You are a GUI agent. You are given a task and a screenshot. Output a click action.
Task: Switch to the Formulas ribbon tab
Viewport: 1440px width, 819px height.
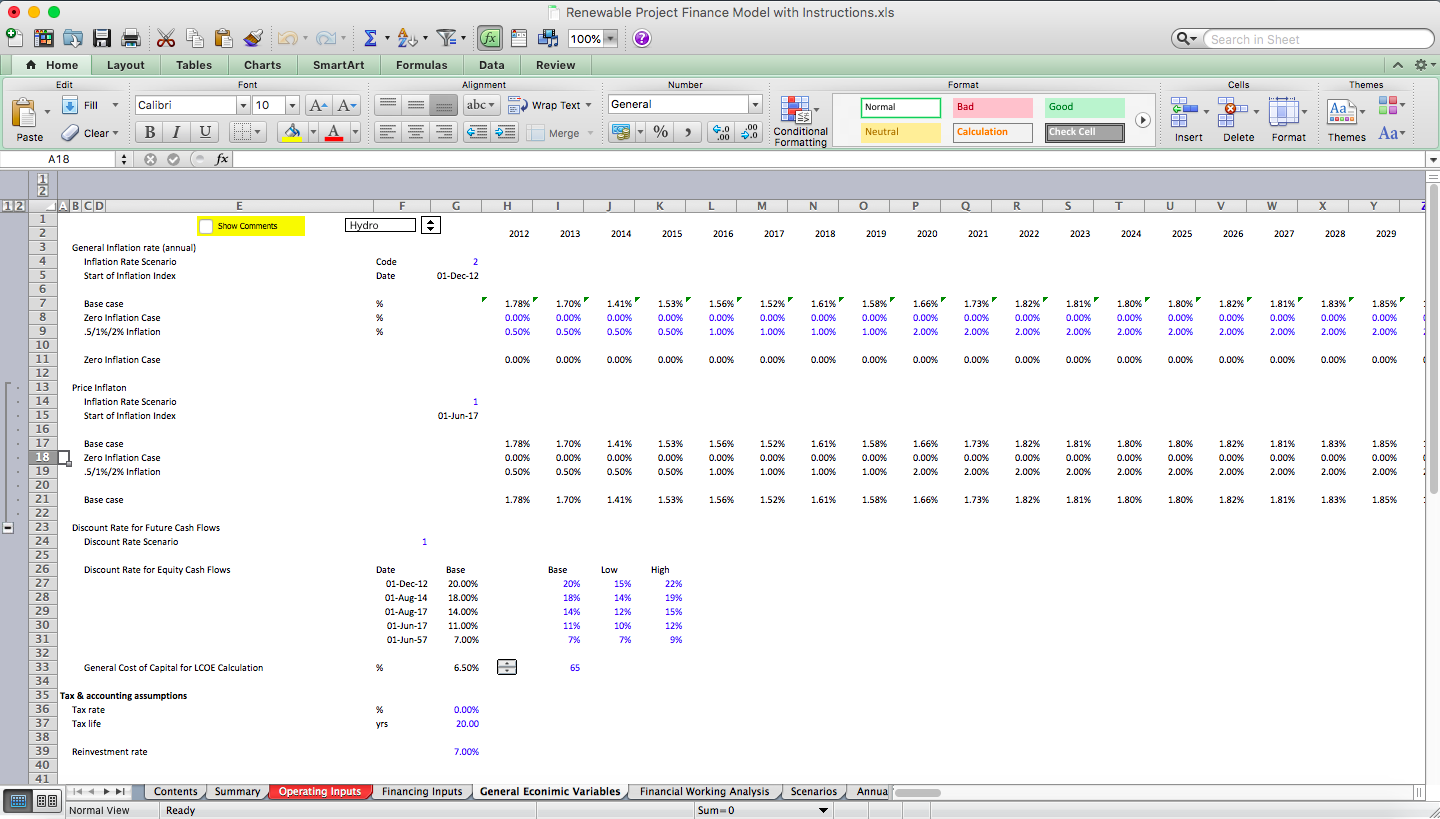pyautogui.click(x=422, y=65)
